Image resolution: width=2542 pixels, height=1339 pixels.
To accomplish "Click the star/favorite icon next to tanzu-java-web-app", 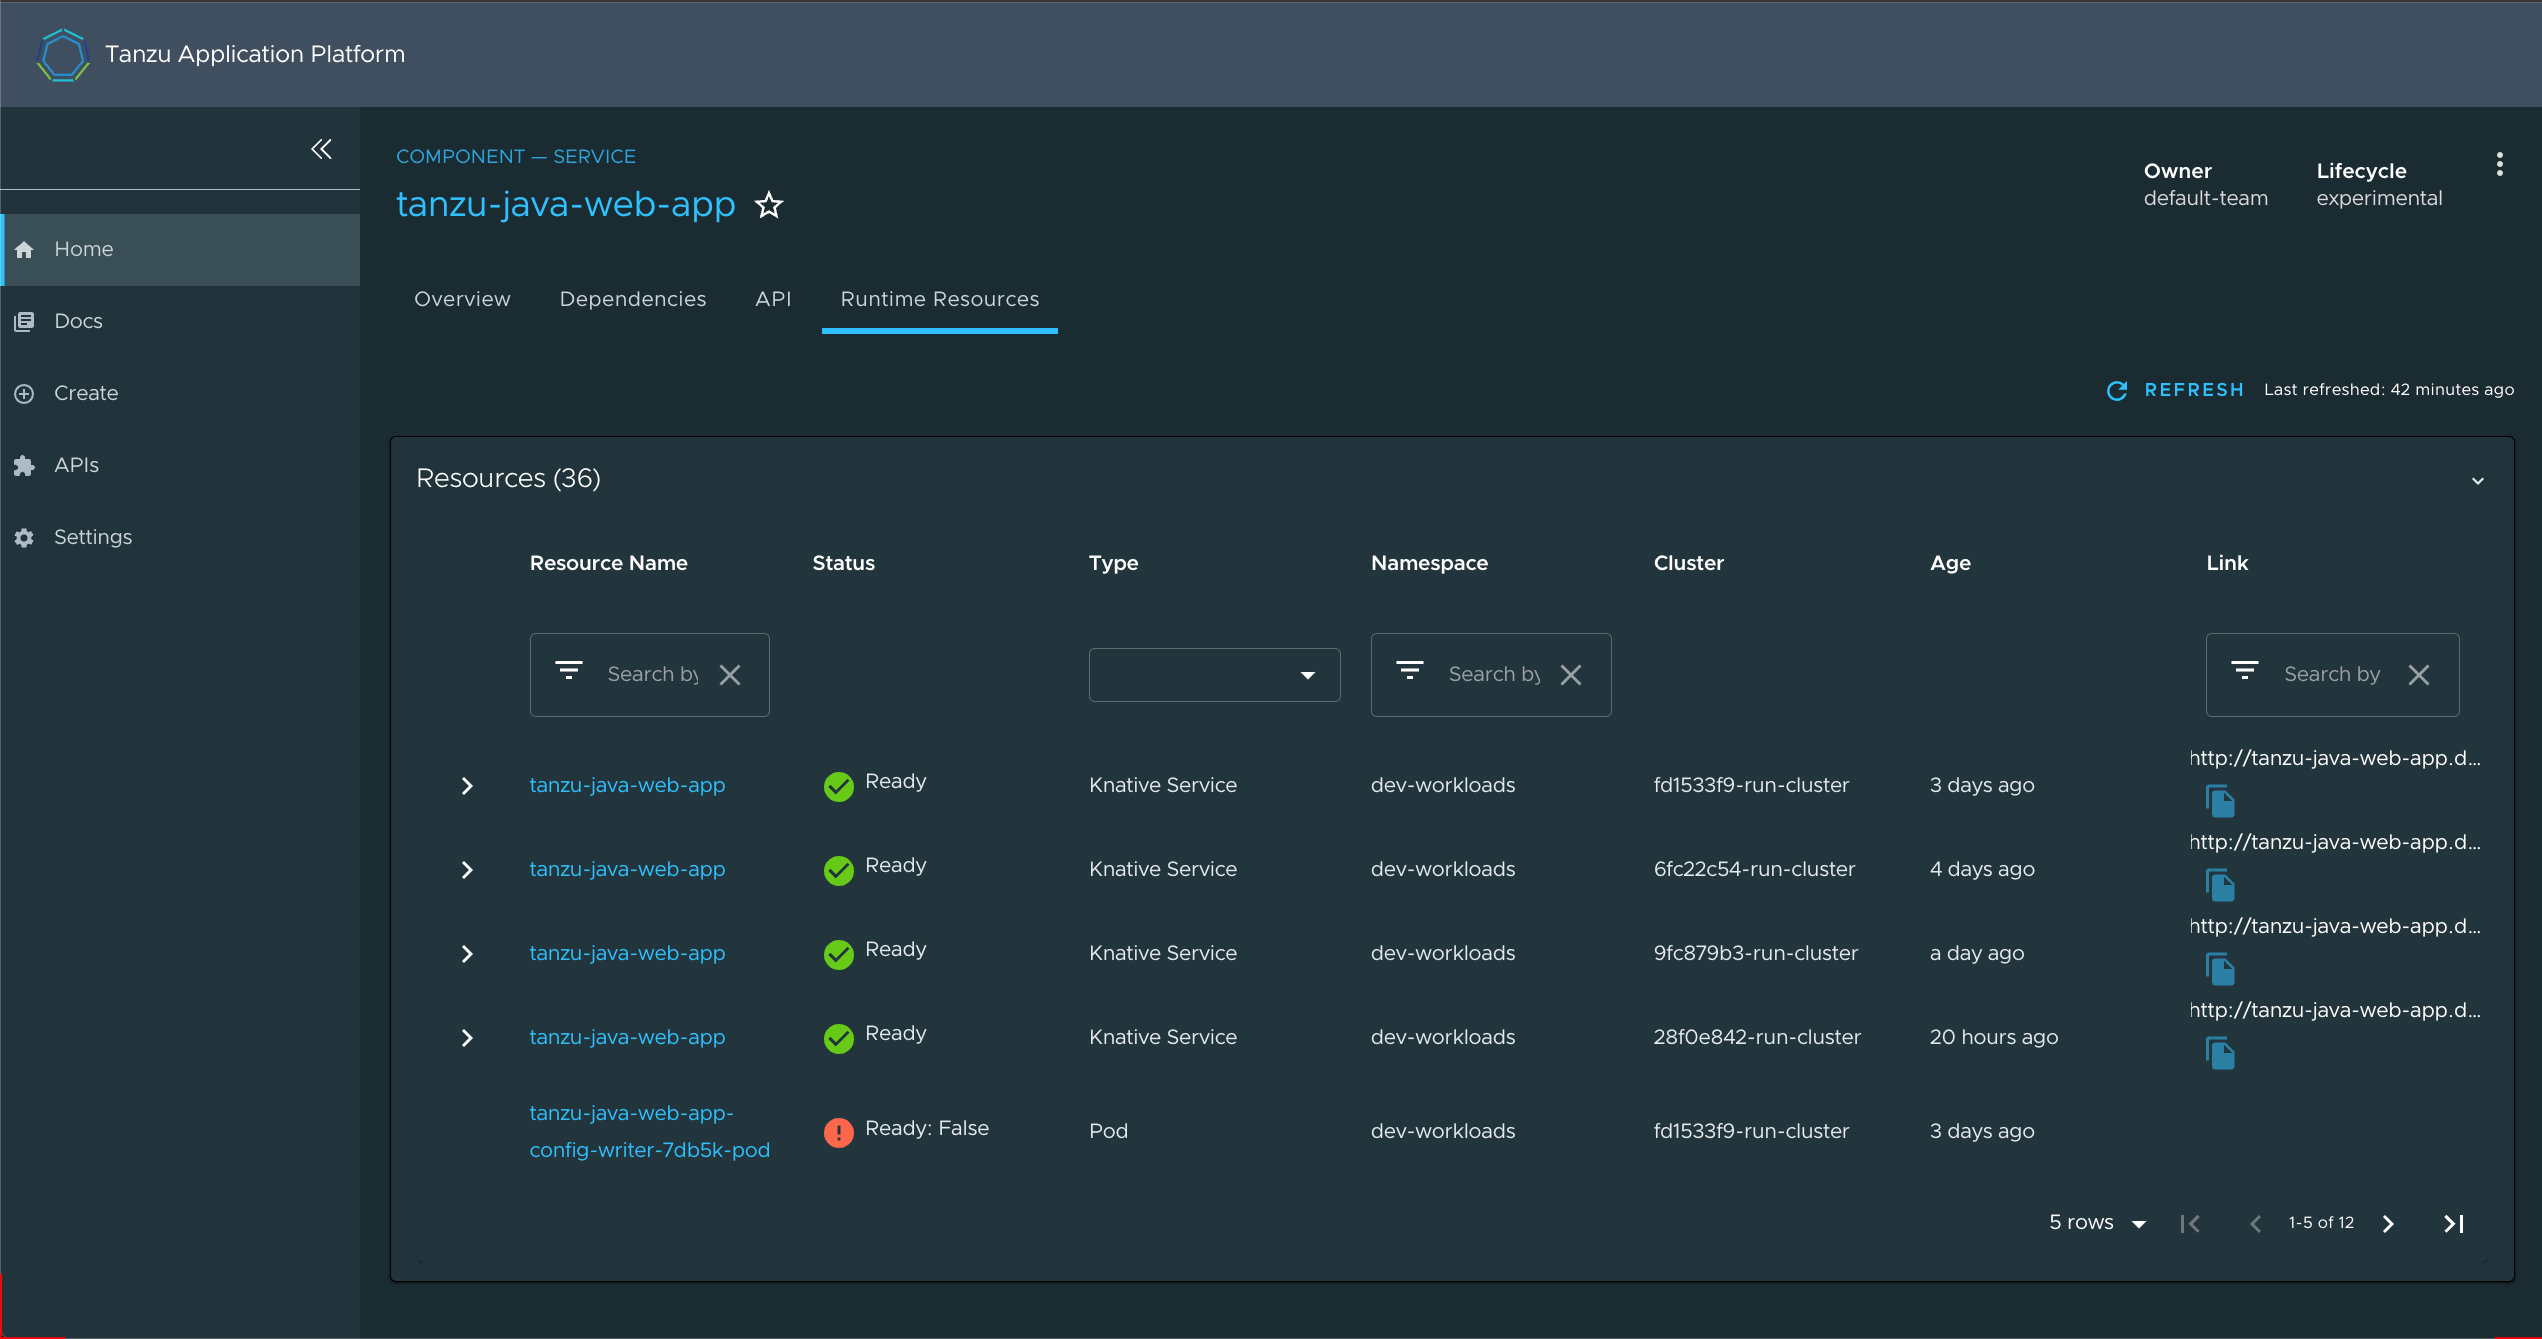I will point(768,204).
